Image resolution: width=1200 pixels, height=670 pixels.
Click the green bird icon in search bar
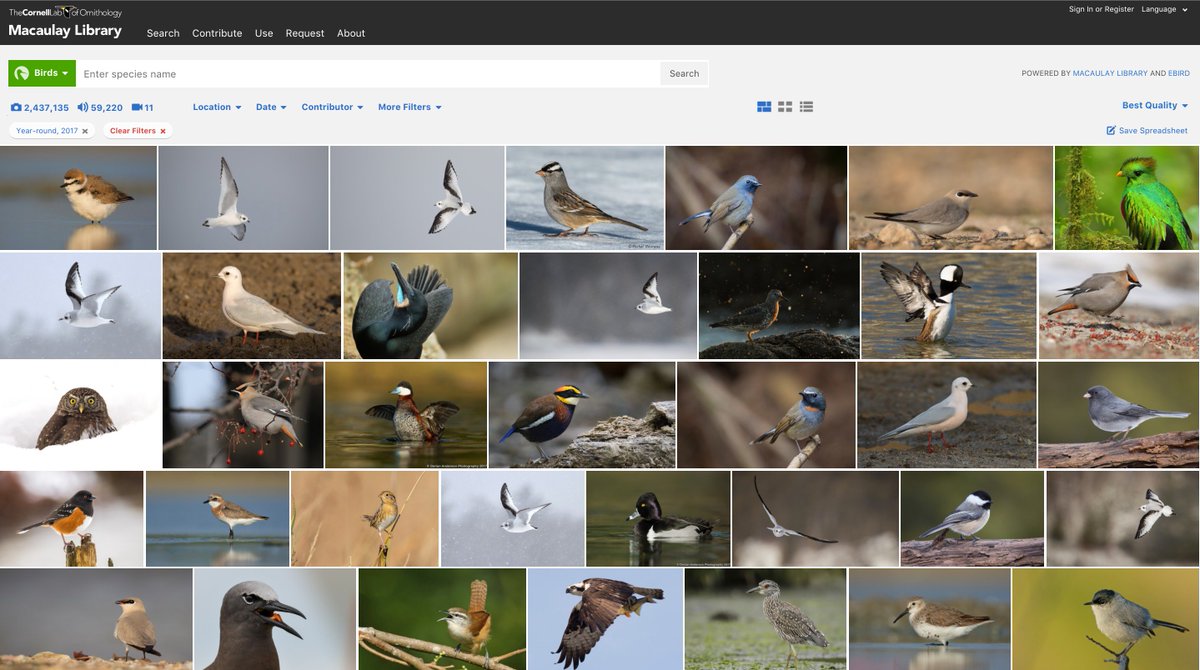click(22, 73)
